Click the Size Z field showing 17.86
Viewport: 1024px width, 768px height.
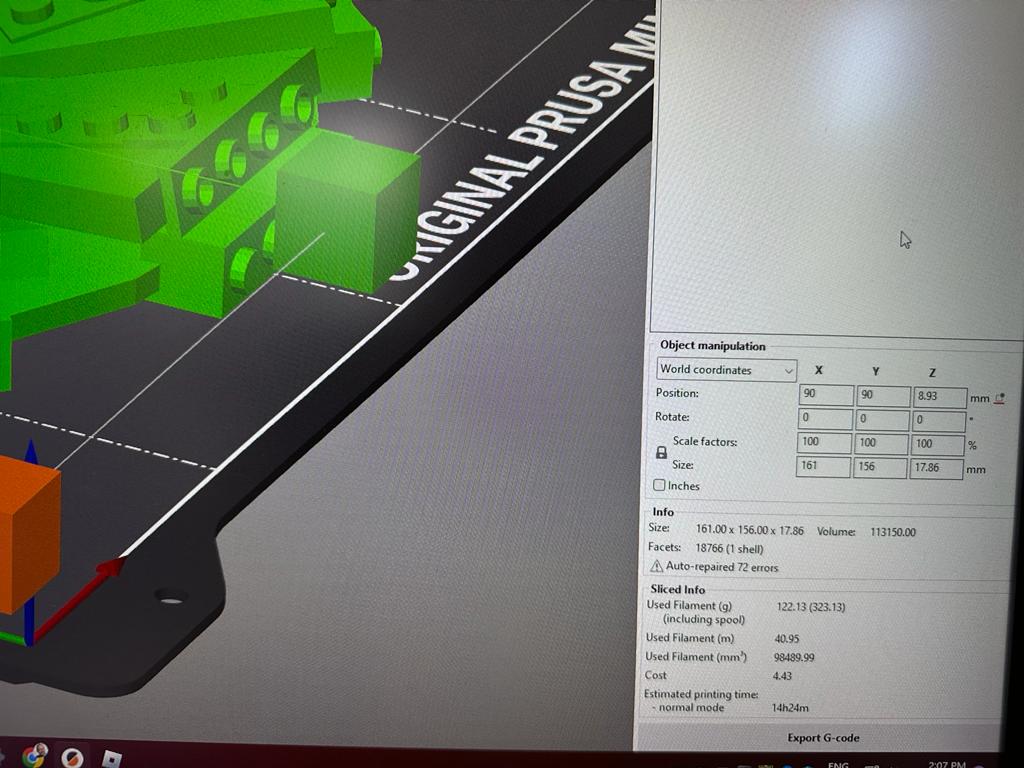[936, 469]
